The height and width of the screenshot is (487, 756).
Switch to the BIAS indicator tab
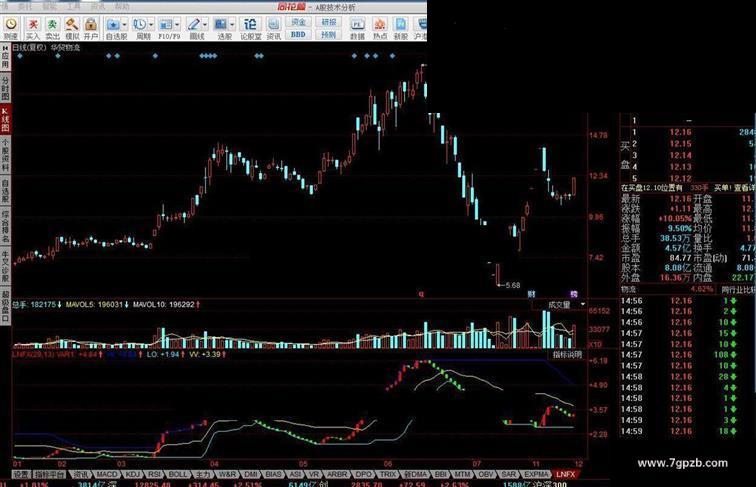click(273, 474)
